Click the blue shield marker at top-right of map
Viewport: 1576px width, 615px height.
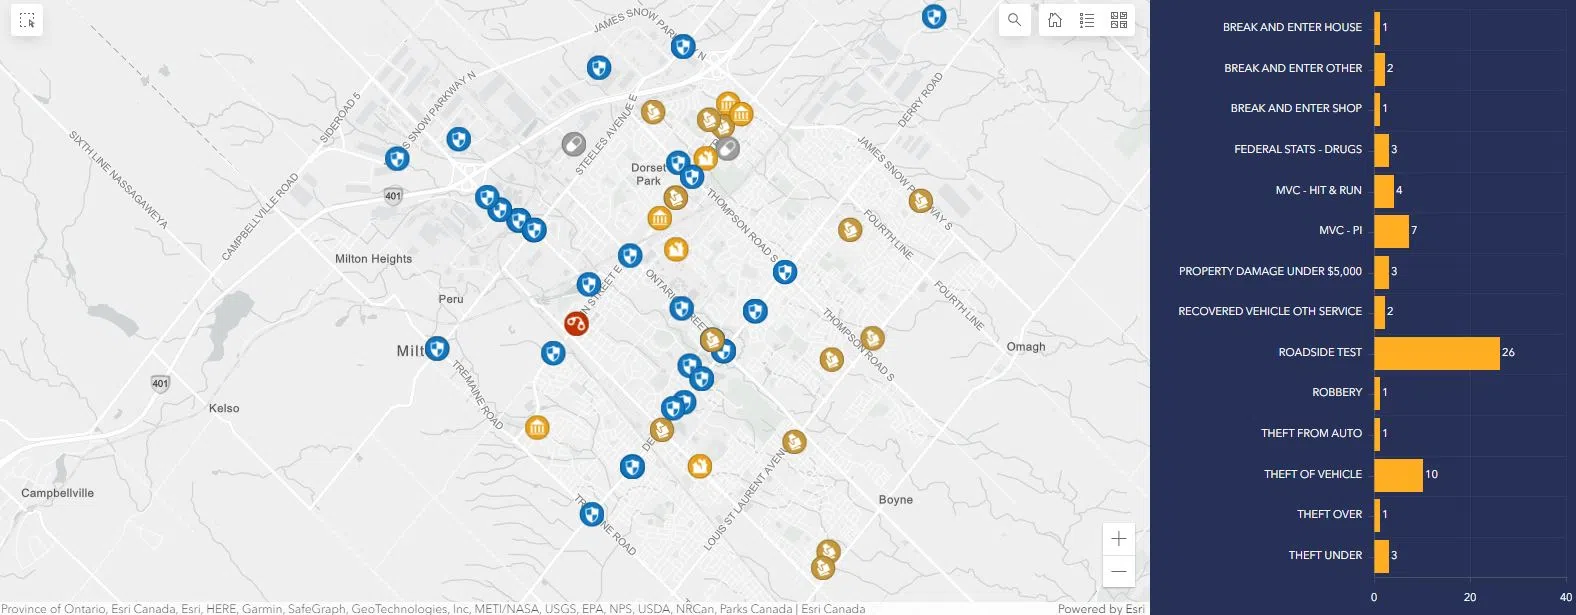pos(933,17)
